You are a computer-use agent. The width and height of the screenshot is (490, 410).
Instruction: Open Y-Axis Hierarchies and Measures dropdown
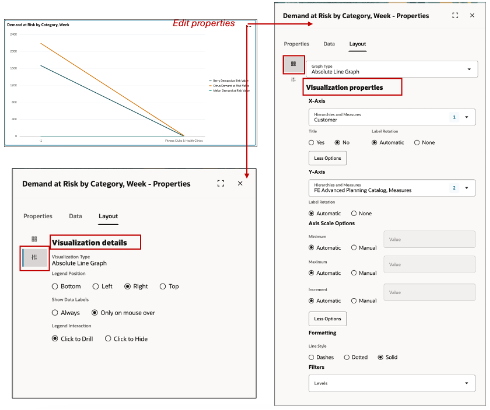(x=392, y=188)
